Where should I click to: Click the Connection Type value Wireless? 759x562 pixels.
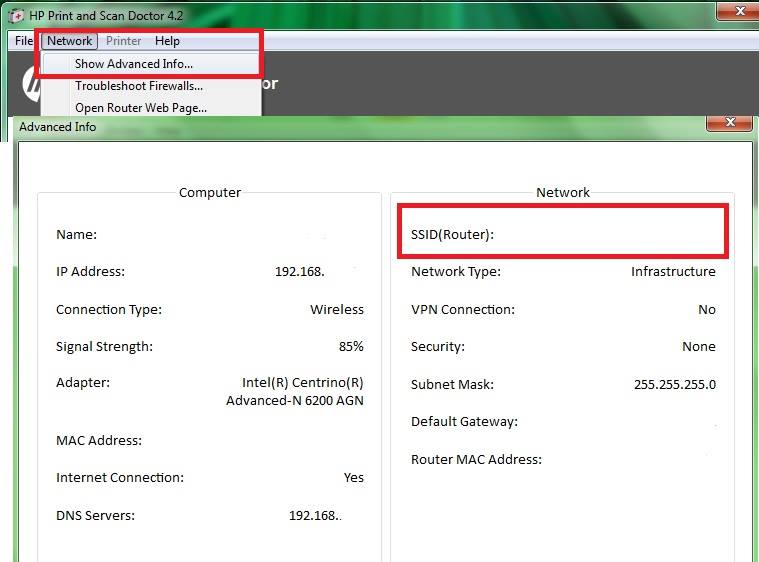(337, 310)
